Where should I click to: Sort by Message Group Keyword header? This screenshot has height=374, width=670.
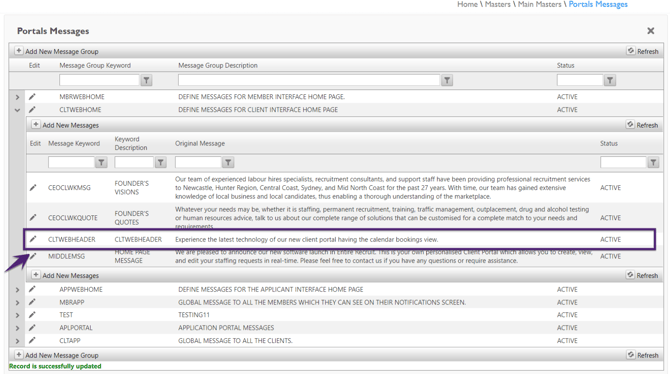coord(95,65)
